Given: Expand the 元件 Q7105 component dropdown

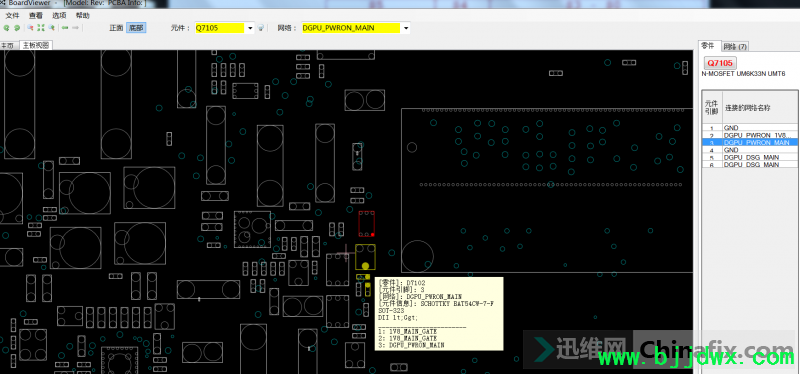Looking at the screenshot, I should pyautogui.click(x=250, y=28).
